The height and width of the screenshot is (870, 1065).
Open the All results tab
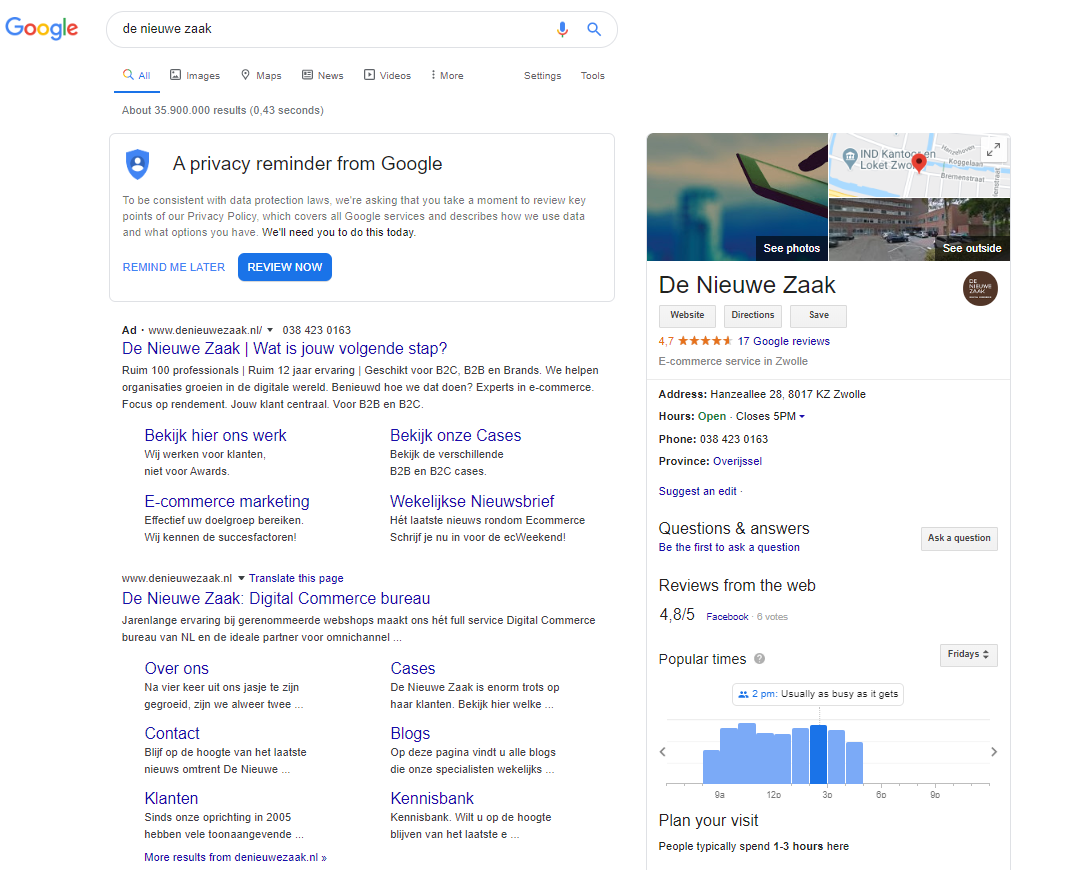137,75
